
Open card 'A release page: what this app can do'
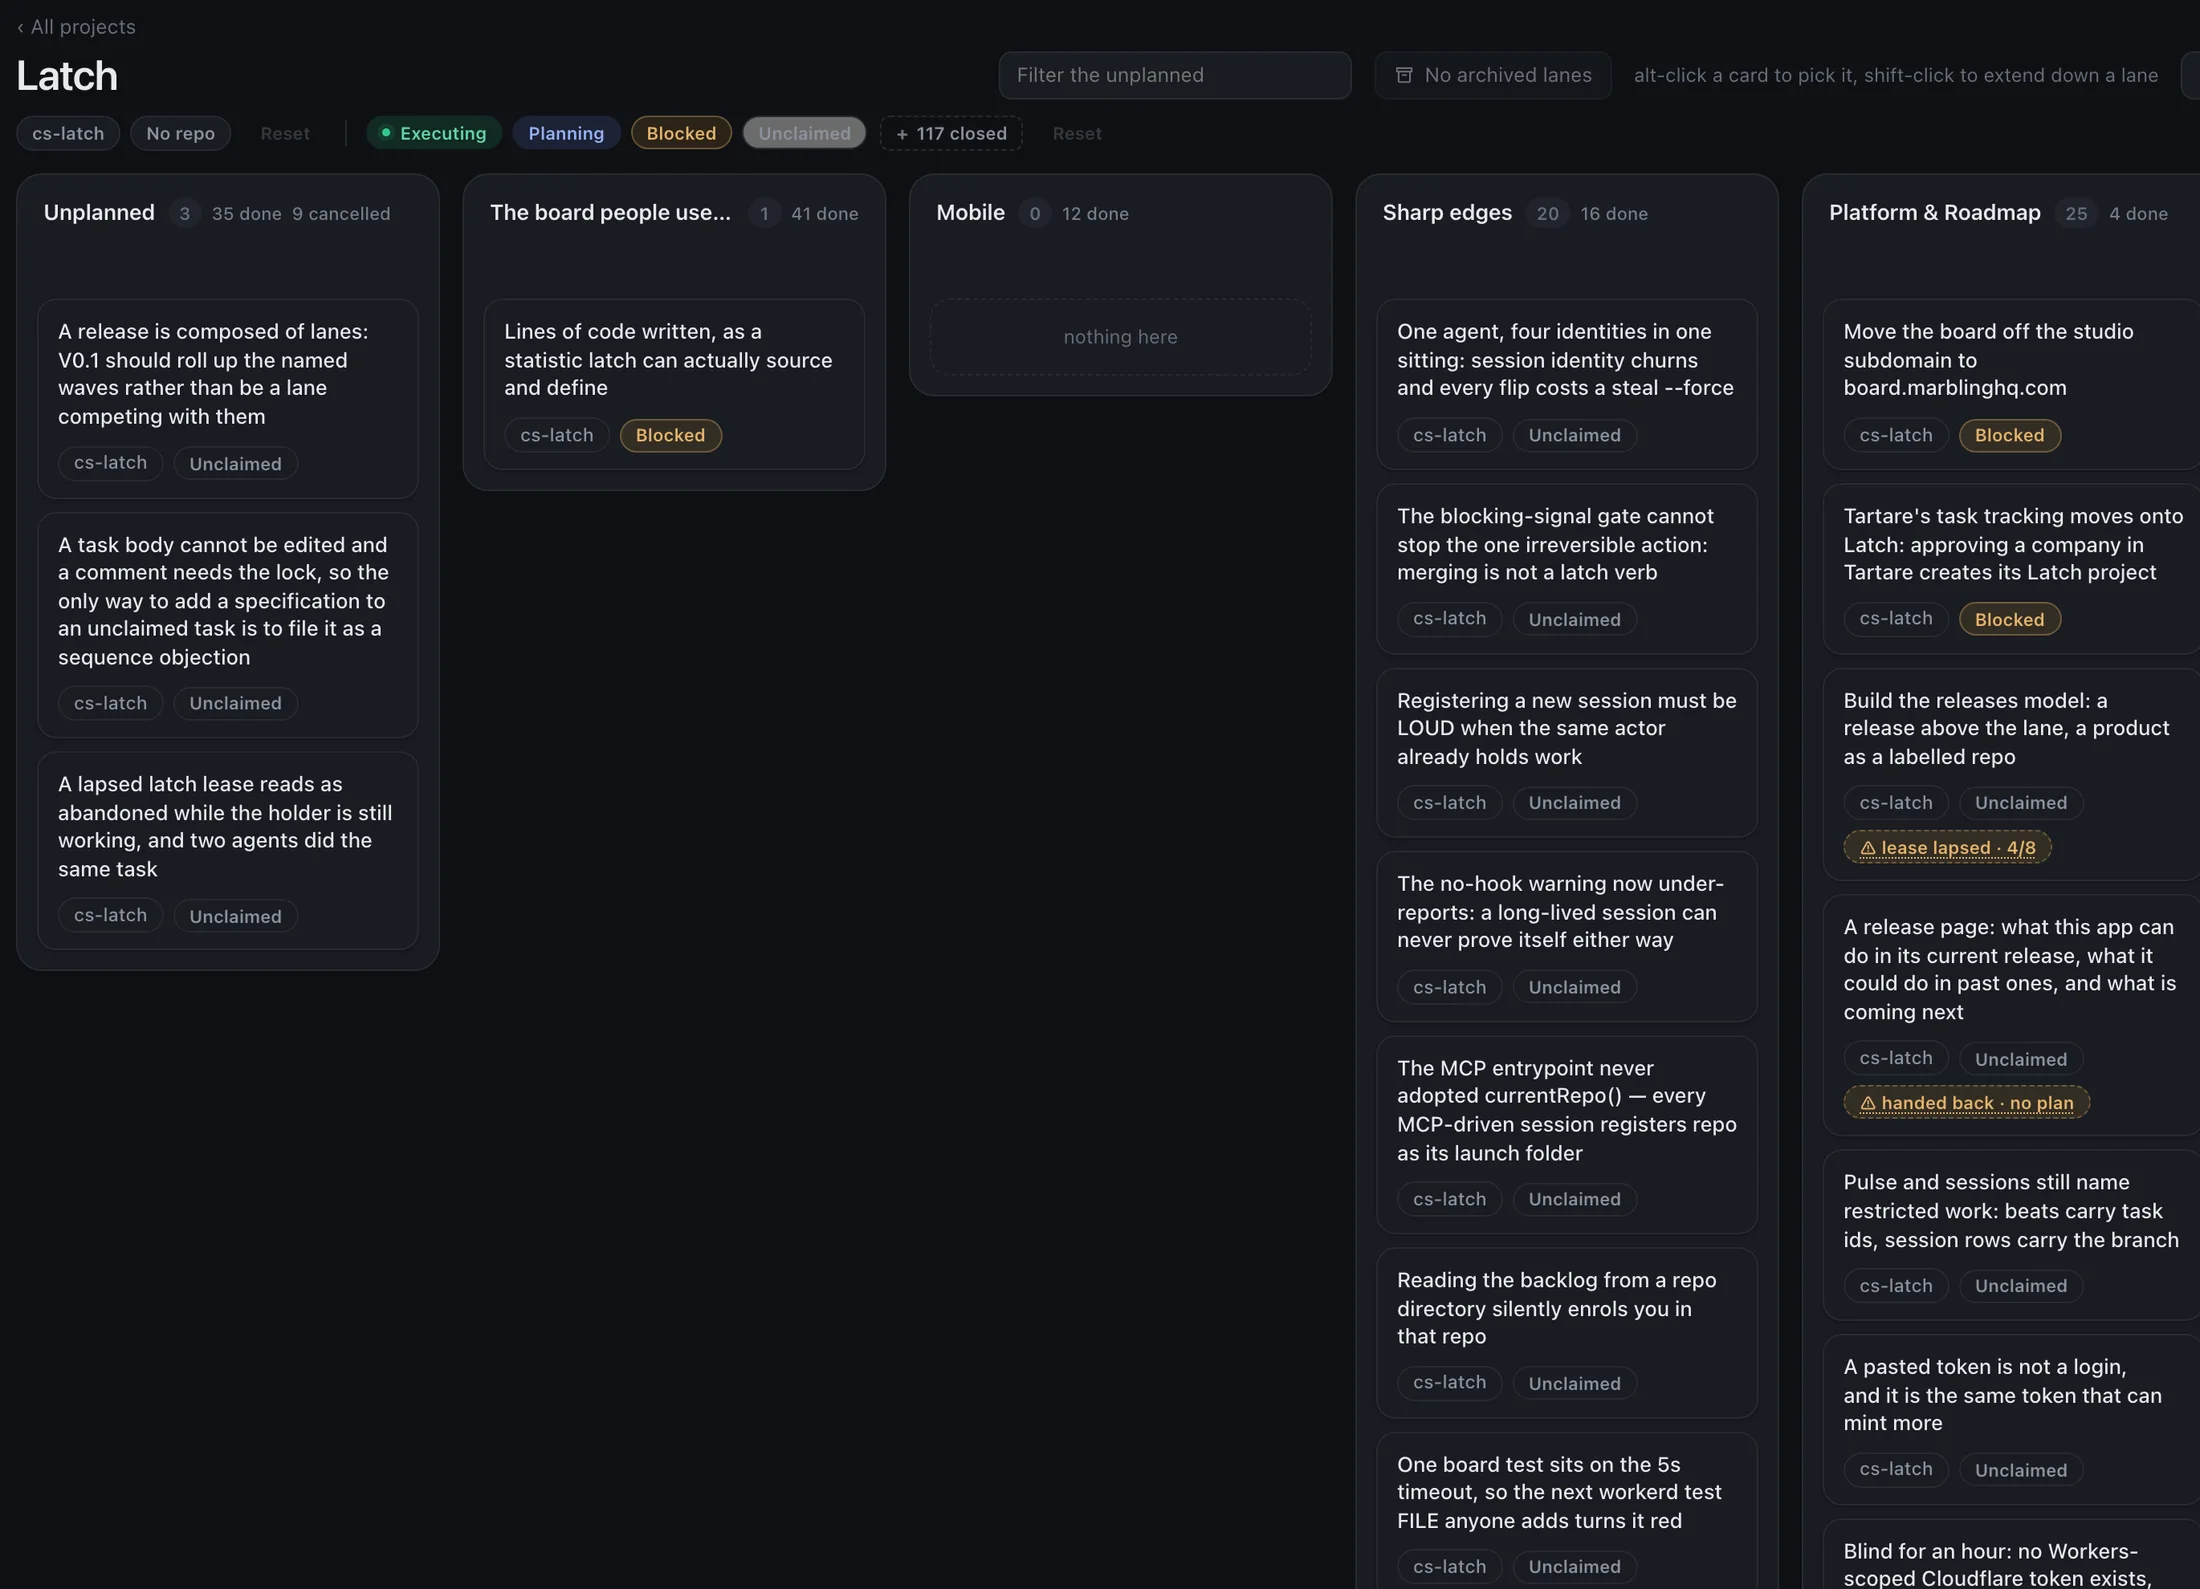click(x=2011, y=1015)
